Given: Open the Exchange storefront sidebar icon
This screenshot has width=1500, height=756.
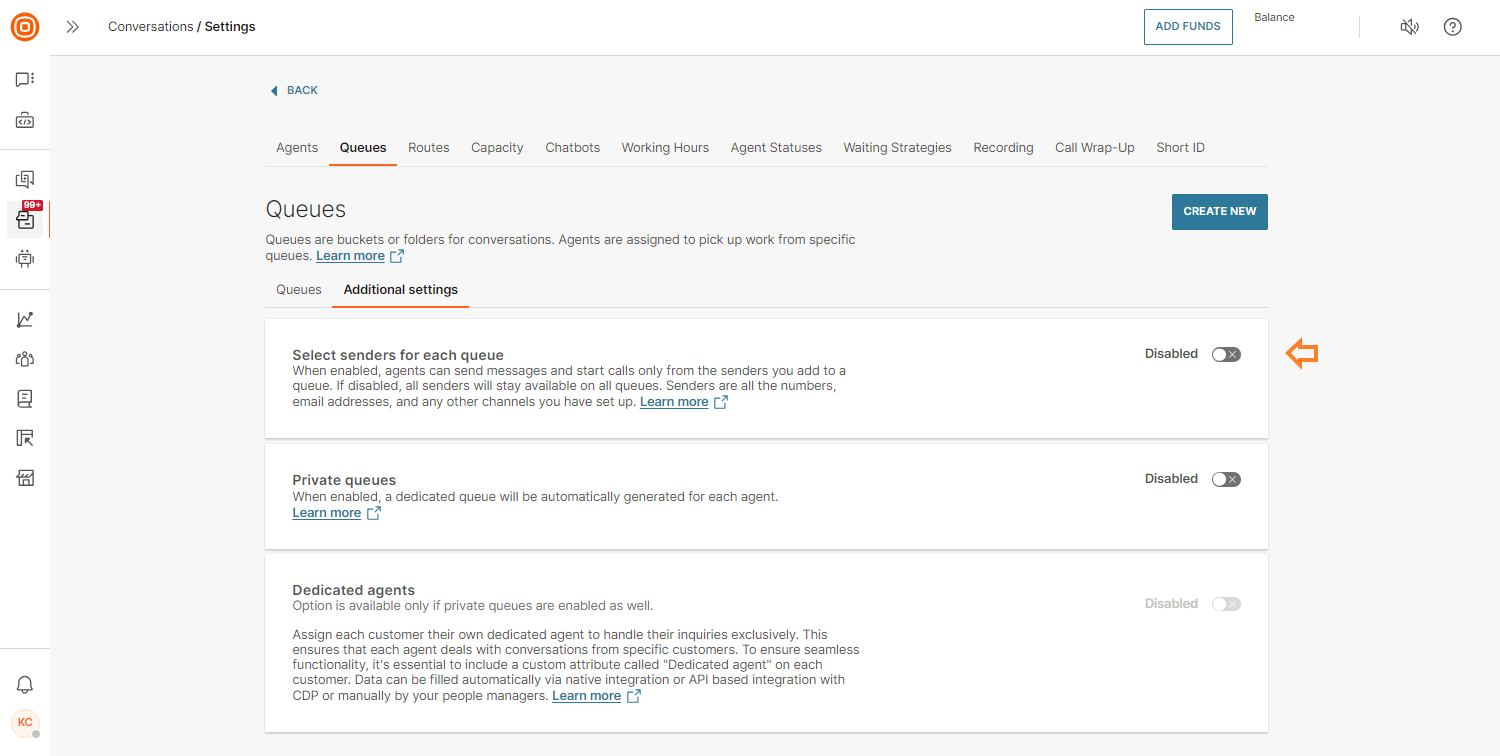Looking at the screenshot, I should (x=25, y=478).
